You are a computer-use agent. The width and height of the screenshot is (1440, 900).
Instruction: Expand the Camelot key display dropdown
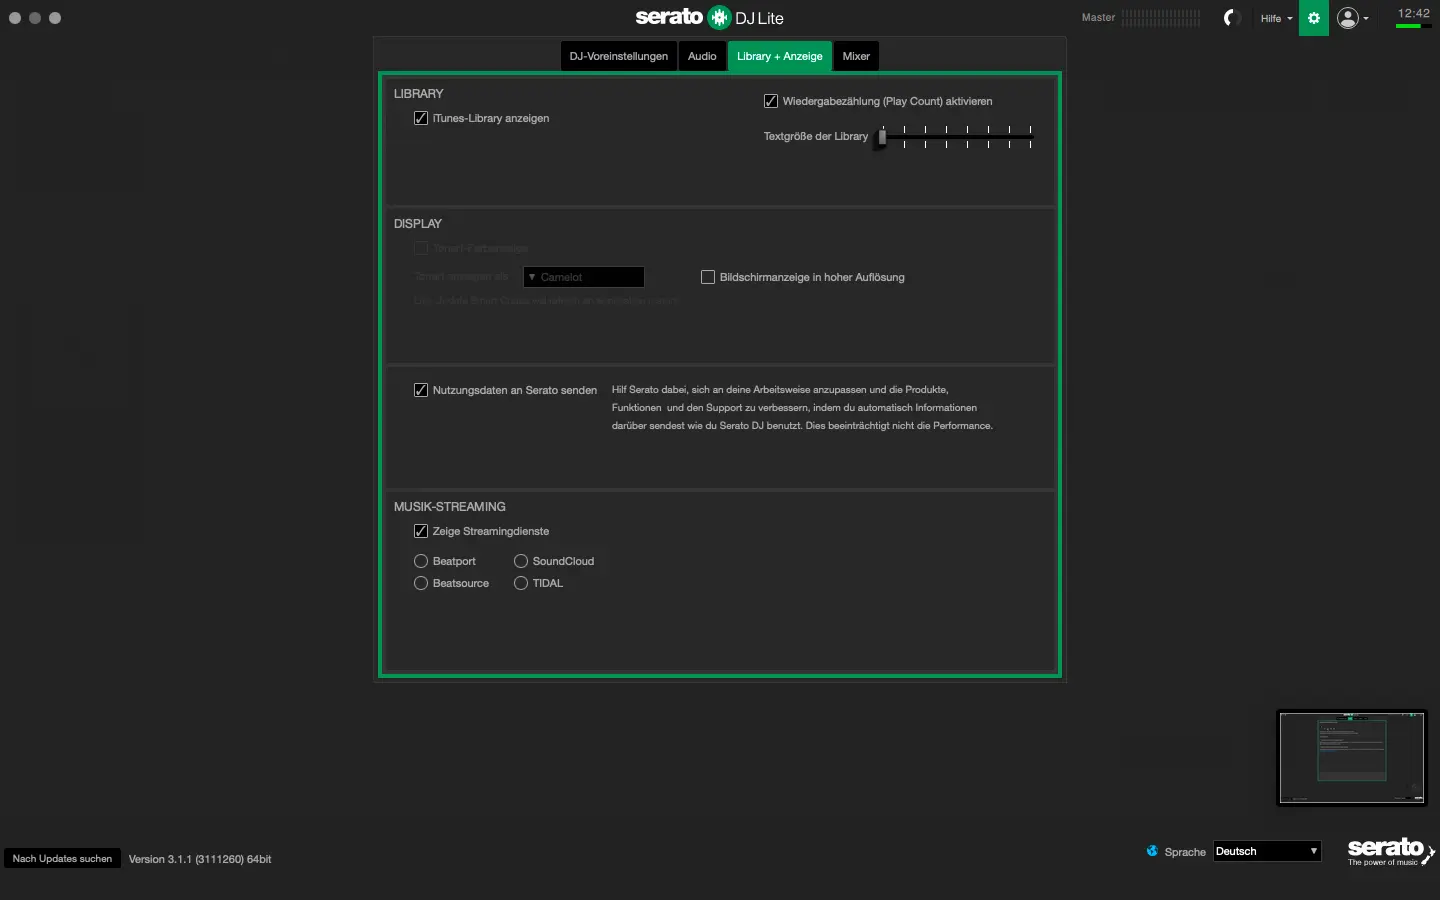point(584,277)
